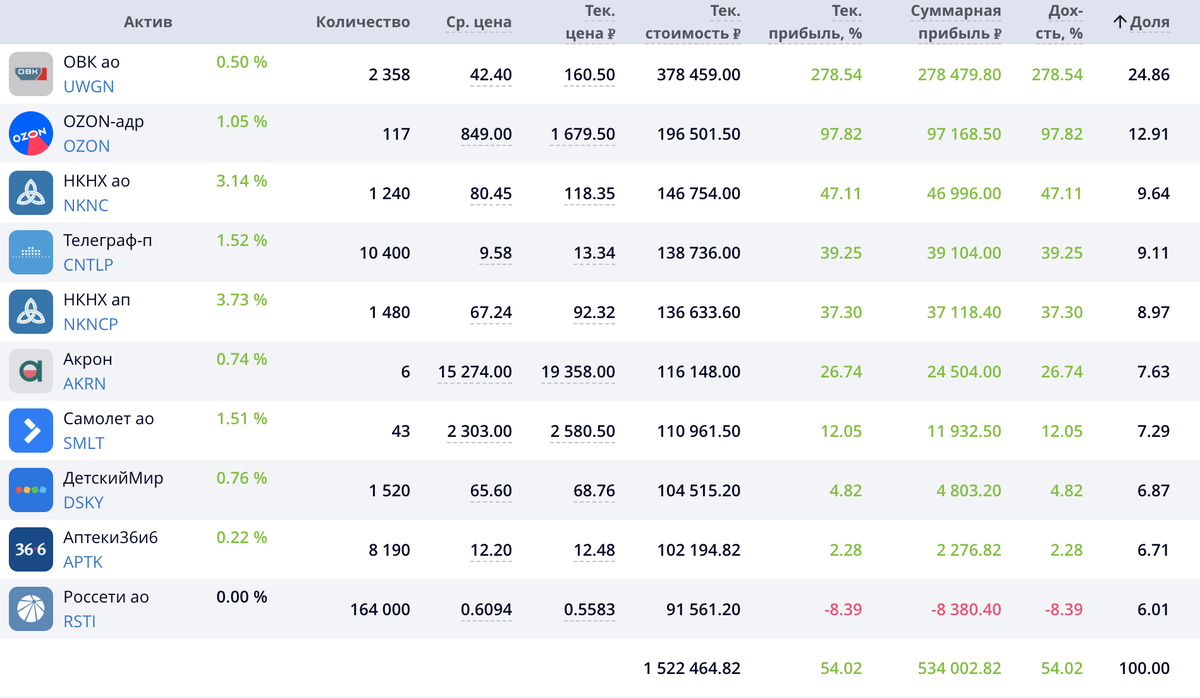Click OZON average price 849.00
Screen dimensions: 1200x698
click(x=486, y=134)
